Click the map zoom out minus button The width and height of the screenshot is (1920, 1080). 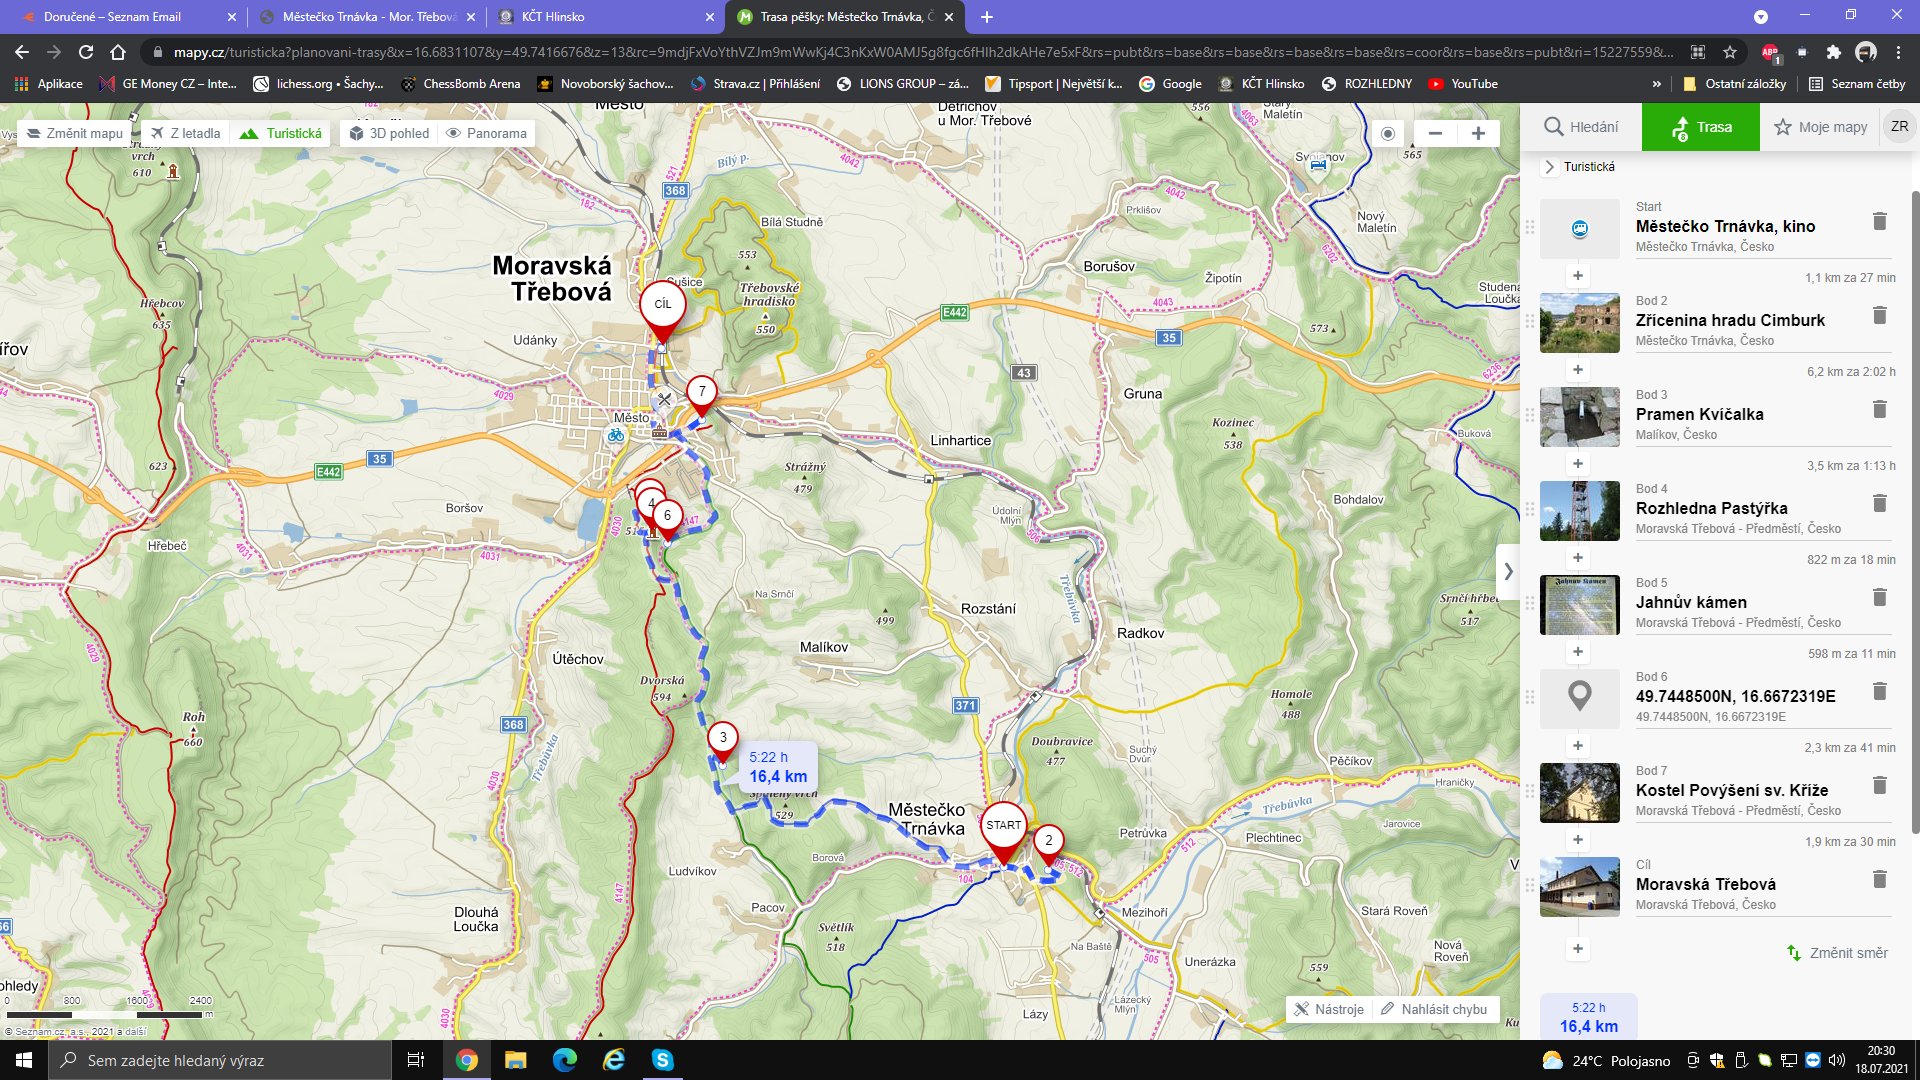click(1435, 133)
